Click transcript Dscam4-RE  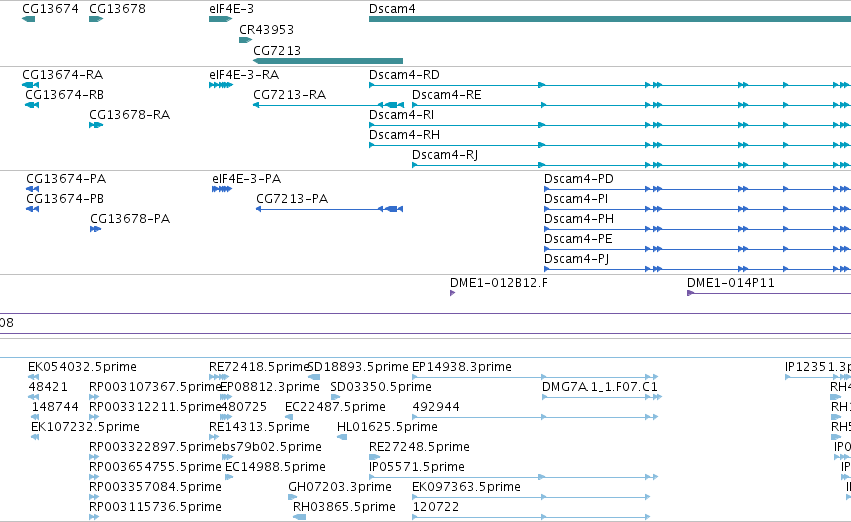point(446,94)
